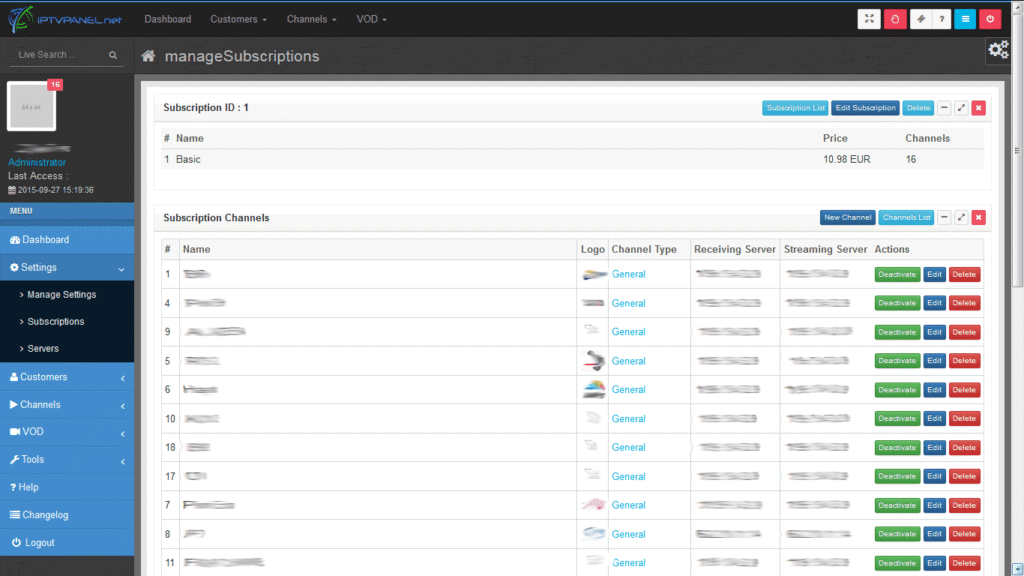Click the red hand icon button
This screenshot has height=576, width=1024.
click(895, 19)
